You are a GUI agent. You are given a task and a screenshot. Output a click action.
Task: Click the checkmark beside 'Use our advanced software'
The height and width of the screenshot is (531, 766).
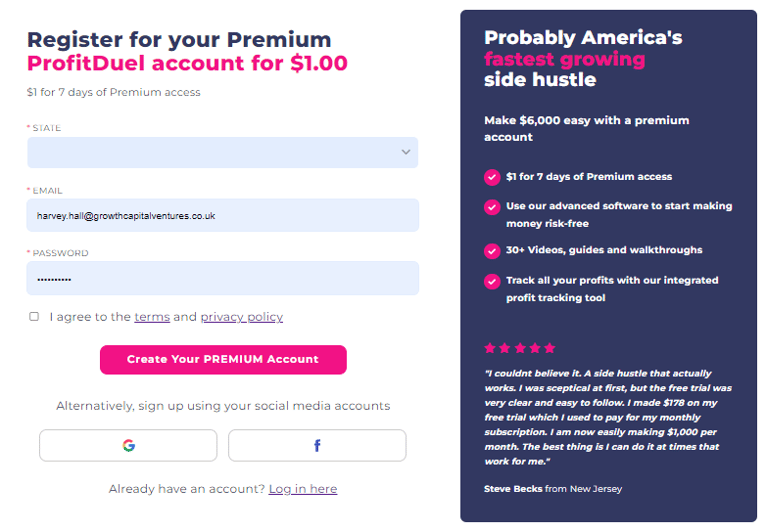[492, 207]
